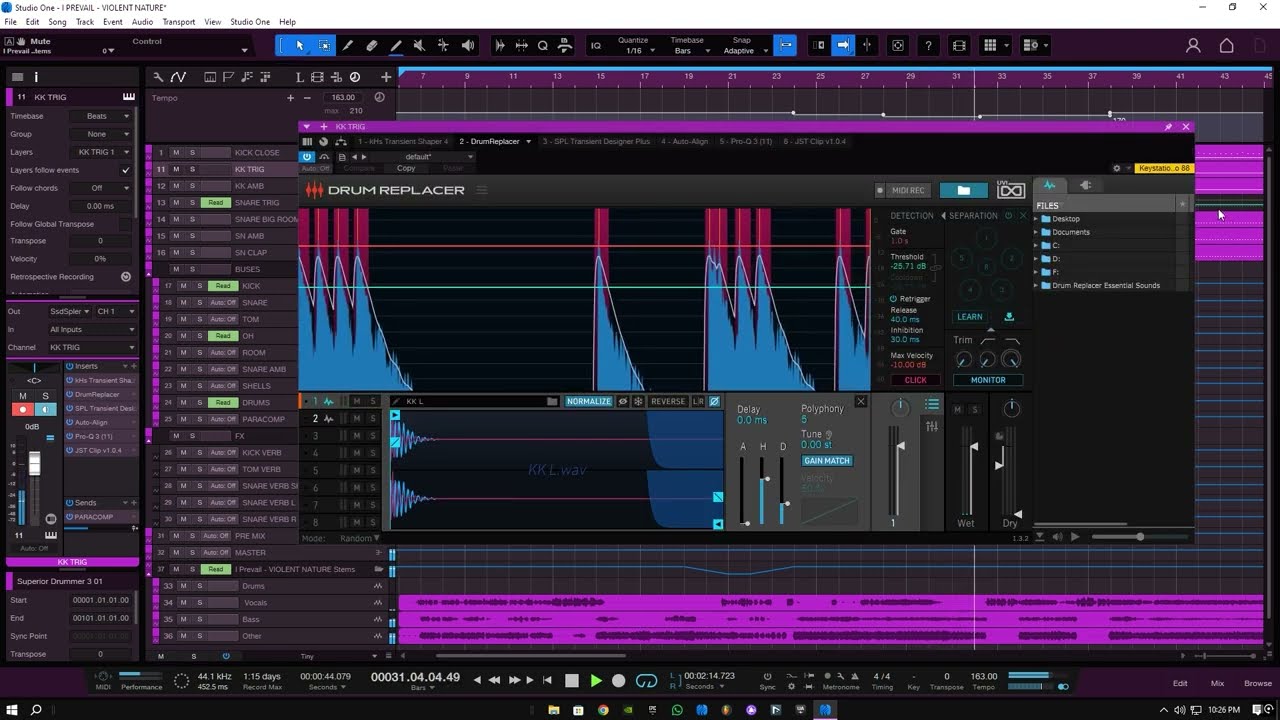This screenshot has width=1280, height=720.
Task: Toggle the Layers follow events checkbox
Action: (x=125, y=170)
